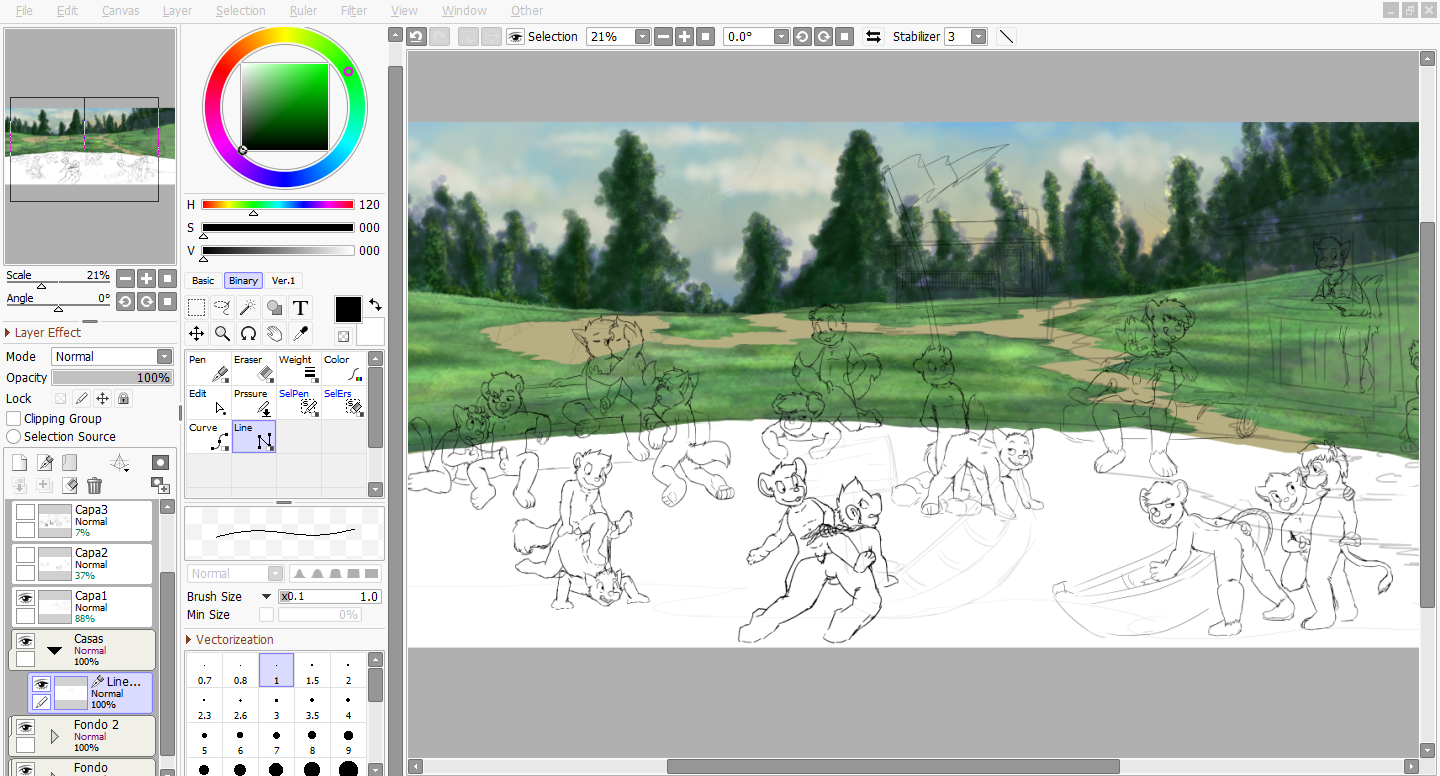This screenshot has height=776, width=1440.
Task: Swap foreground and background colors
Action: [x=375, y=304]
